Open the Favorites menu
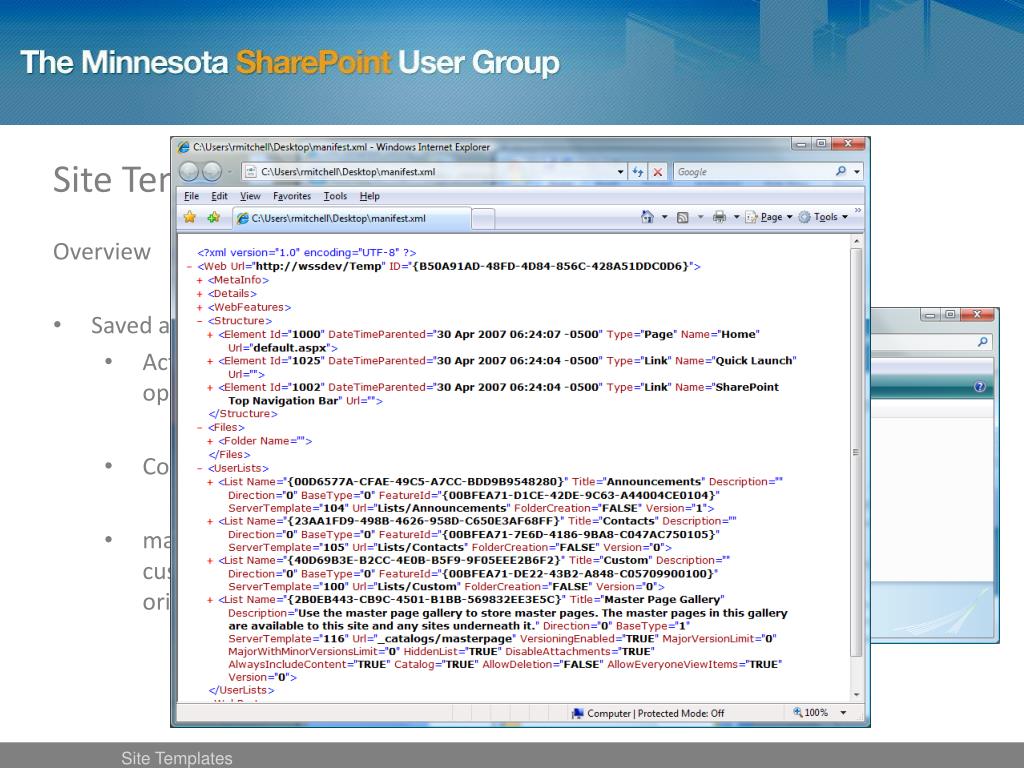Screen dimensions: 1024x768 291,196
